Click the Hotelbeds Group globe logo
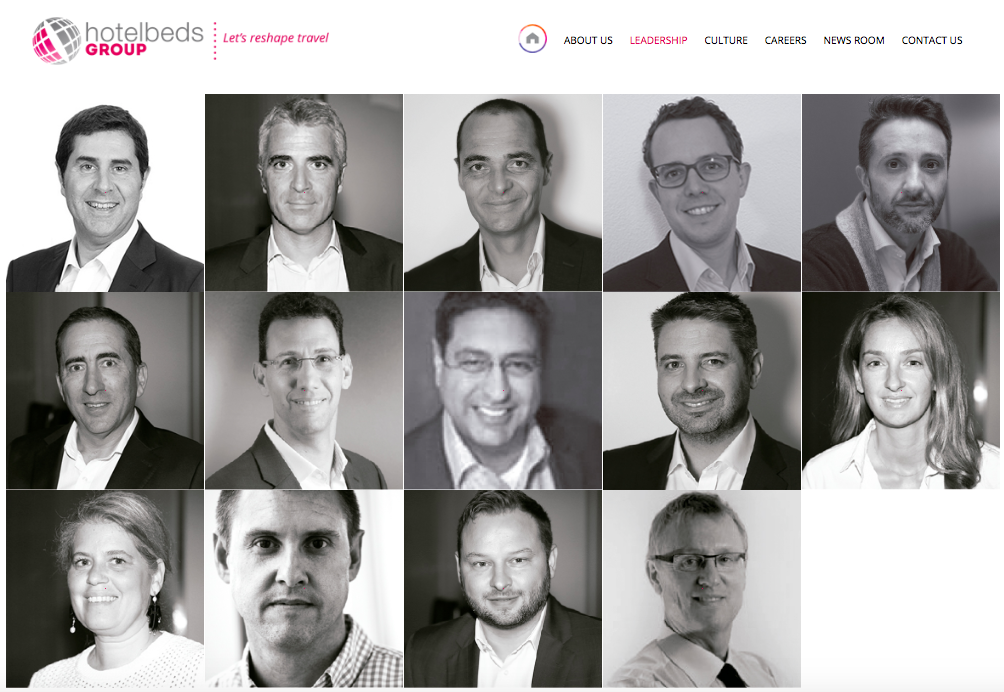This screenshot has height=692, width=1004. pyautogui.click(x=56, y=40)
